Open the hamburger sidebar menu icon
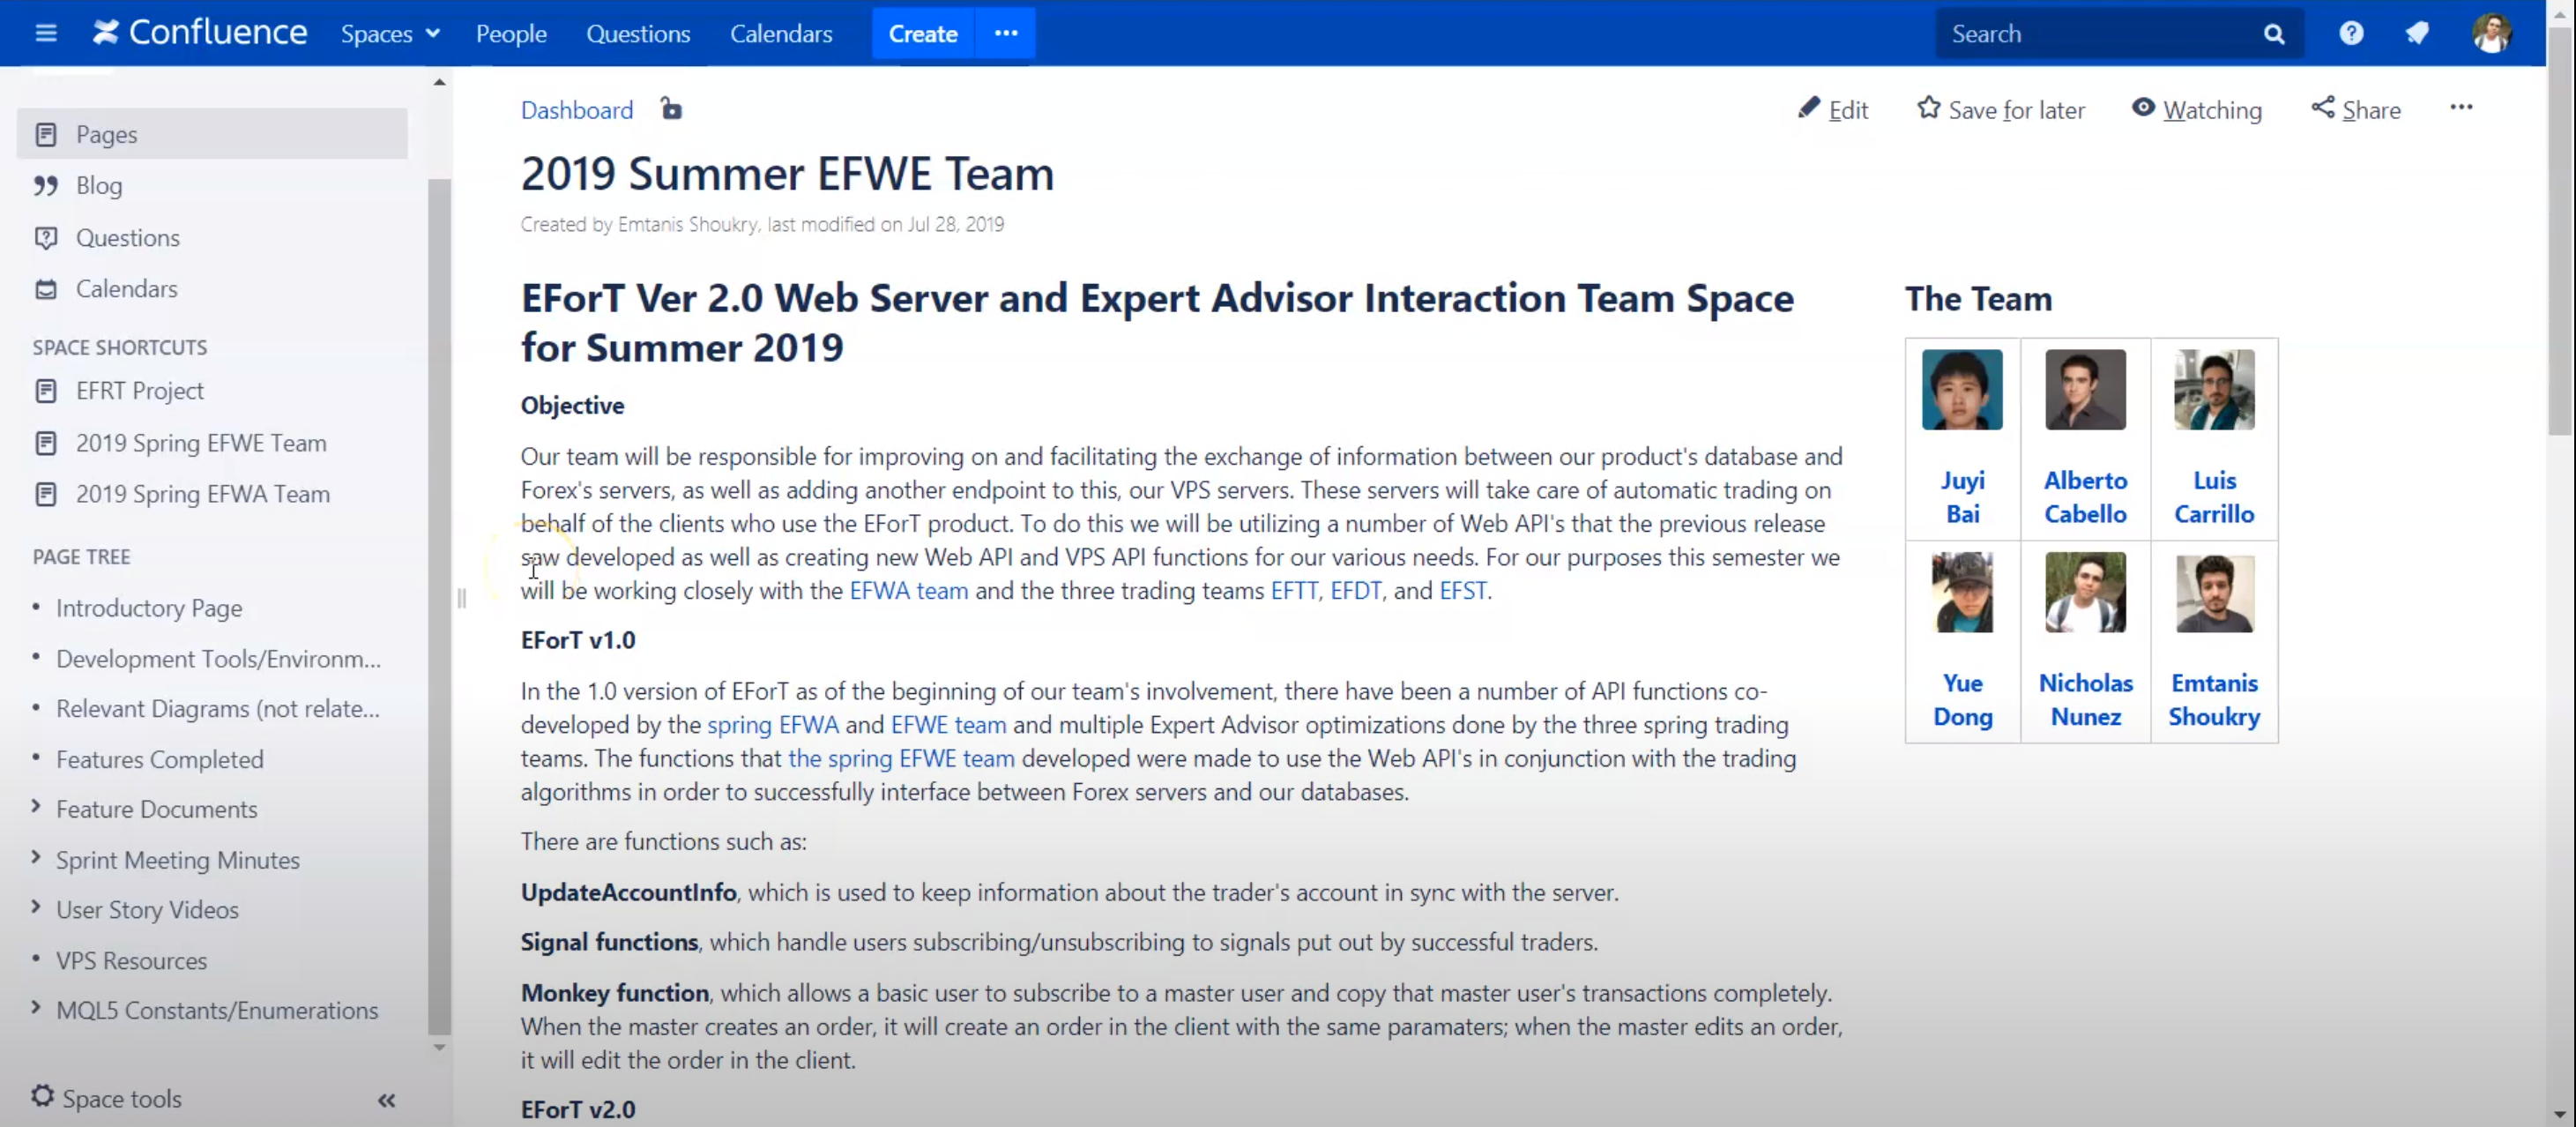This screenshot has height=1127, width=2576. (46, 33)
